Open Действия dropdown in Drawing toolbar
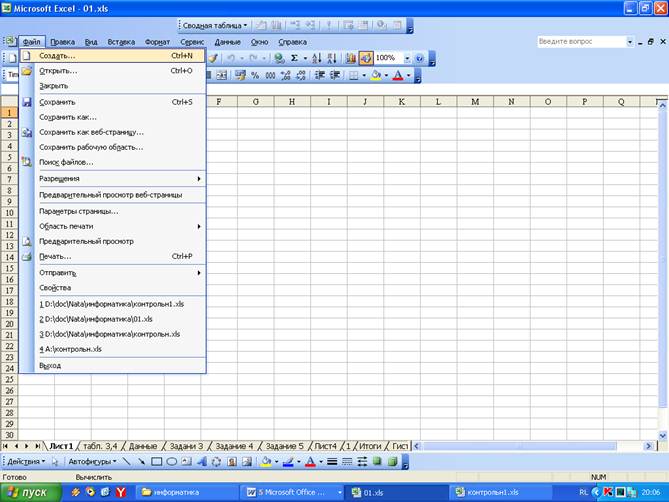Viewport: 669px width, 502px height. (x=26, y=461)
